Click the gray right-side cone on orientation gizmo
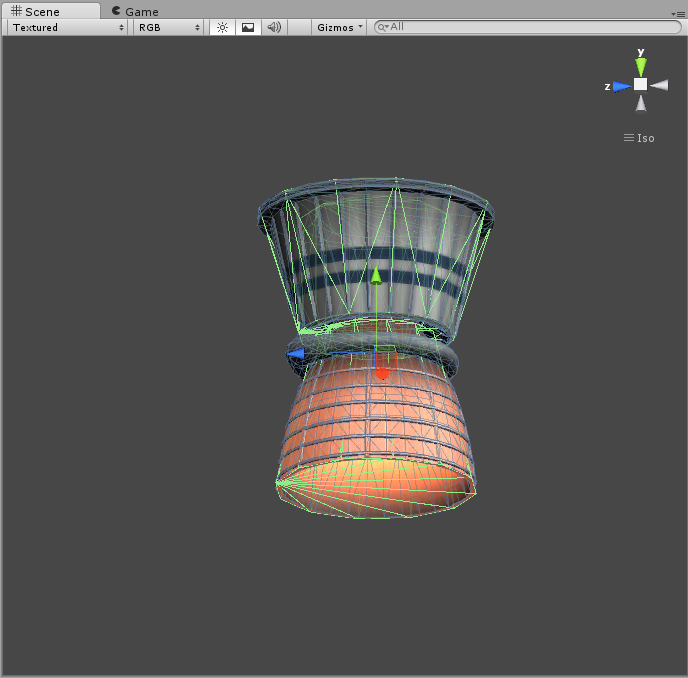Screen dimensions: 688x678 [x=659, y=85]
